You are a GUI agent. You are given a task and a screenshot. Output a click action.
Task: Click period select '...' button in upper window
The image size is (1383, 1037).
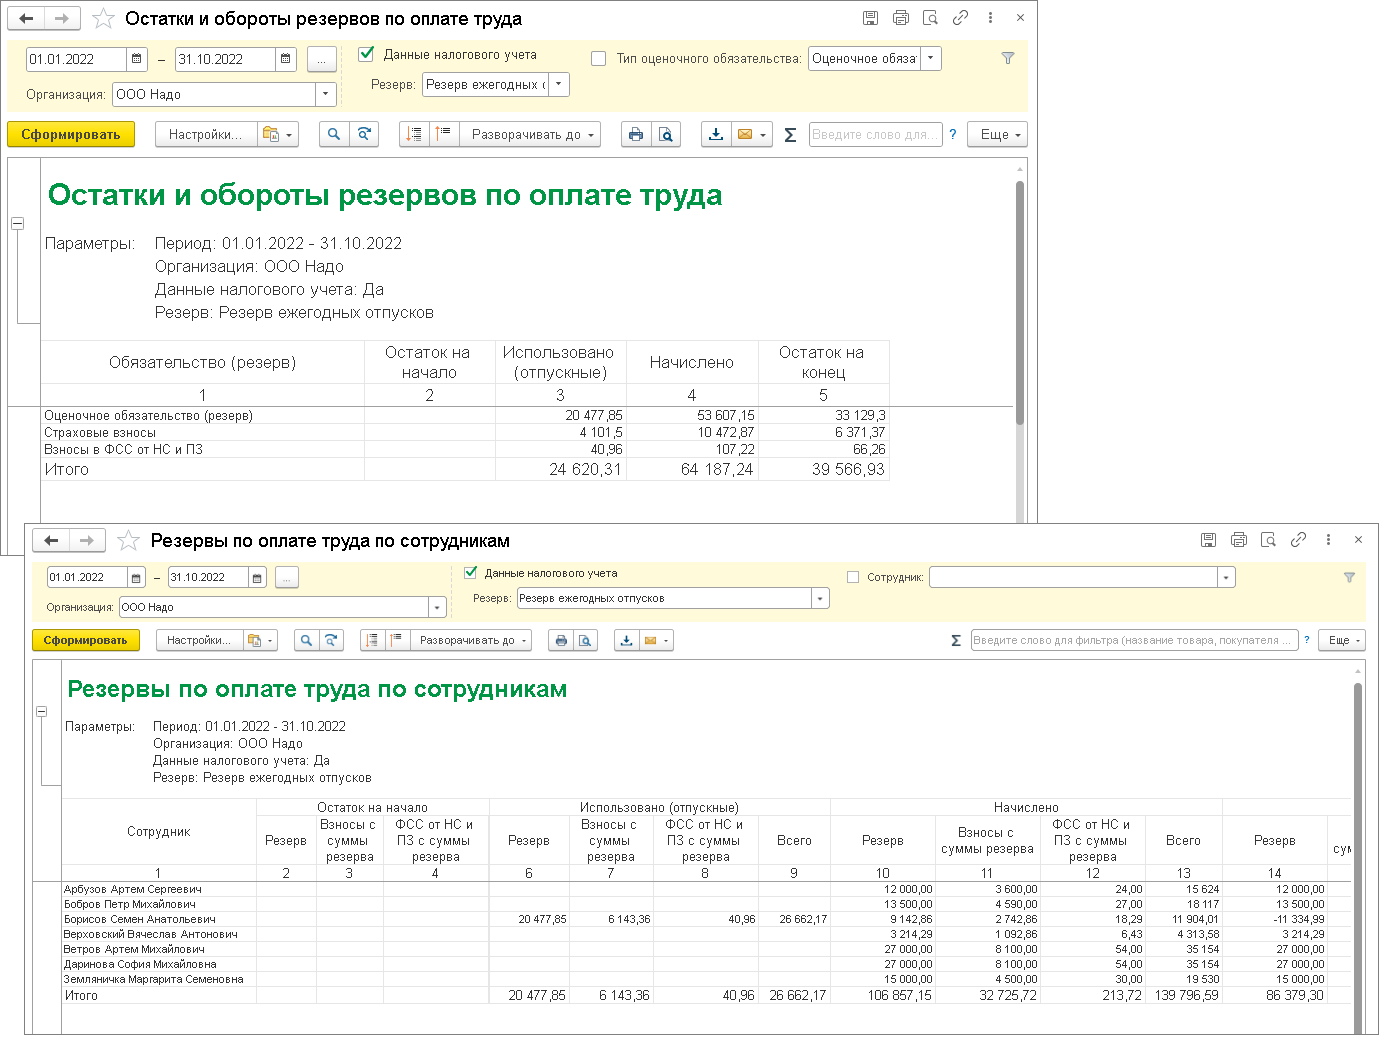[x=321, y=59]
